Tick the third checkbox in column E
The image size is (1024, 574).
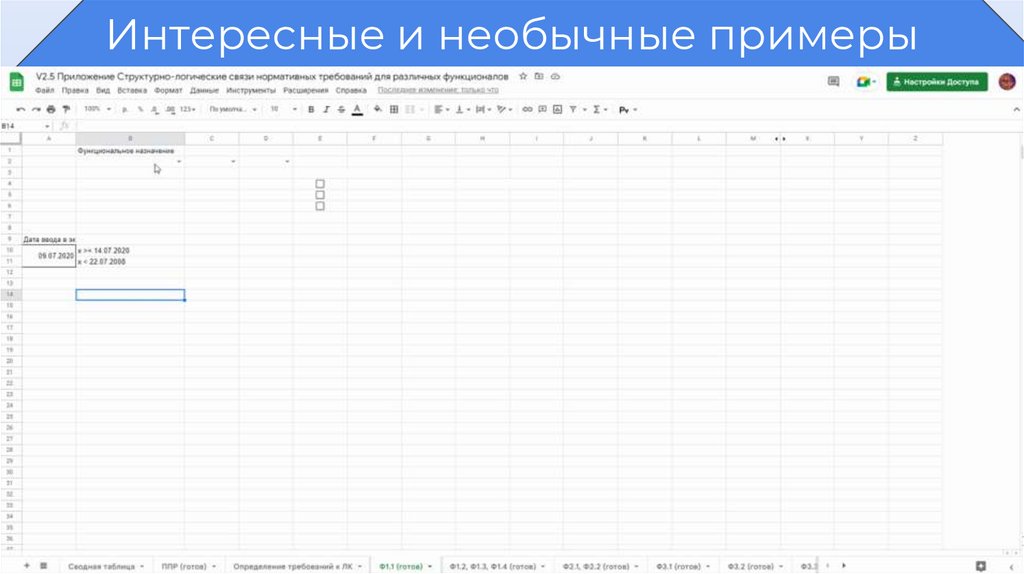(320, 206)
